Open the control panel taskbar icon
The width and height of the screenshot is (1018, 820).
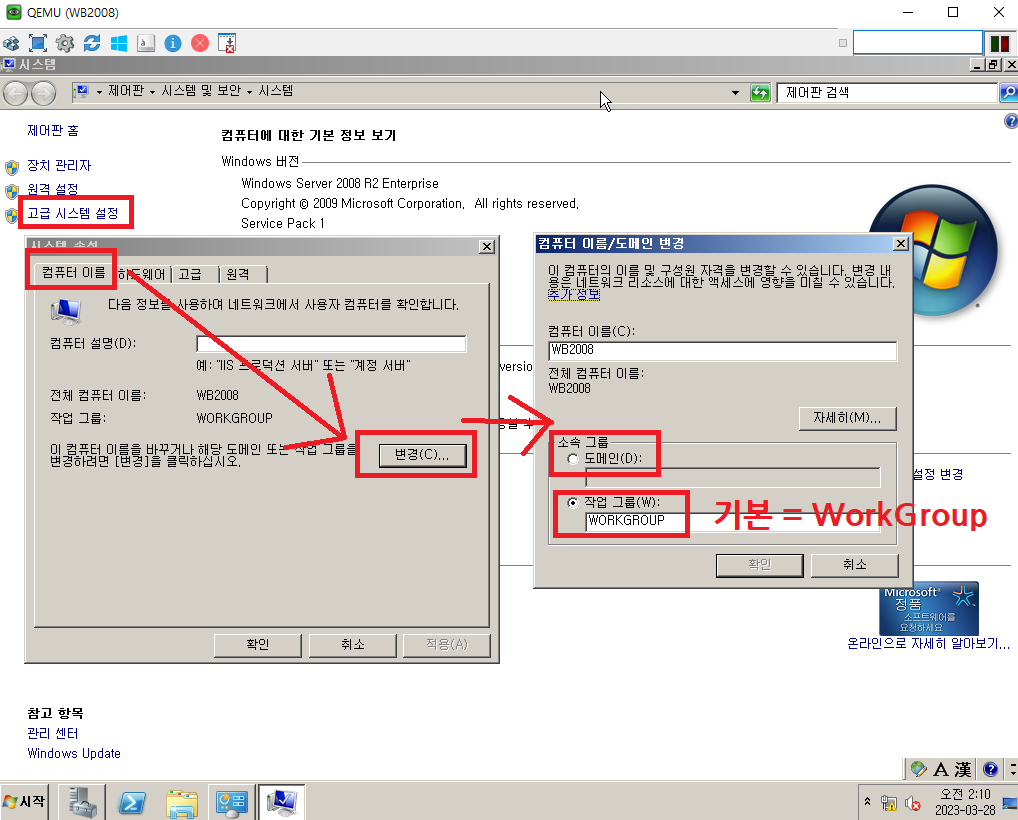[x=232, y=802]
